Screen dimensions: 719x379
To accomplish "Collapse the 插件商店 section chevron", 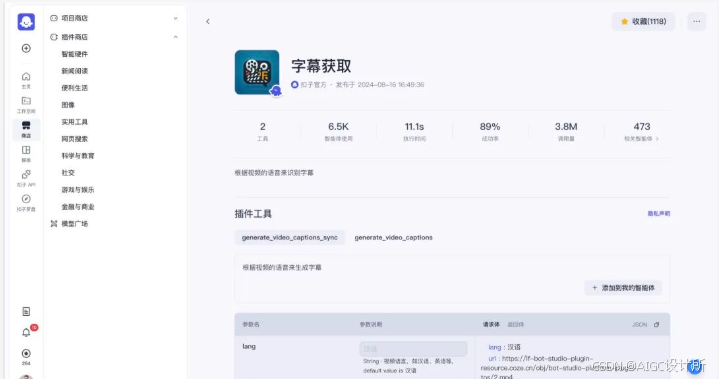I will point(176,37).
